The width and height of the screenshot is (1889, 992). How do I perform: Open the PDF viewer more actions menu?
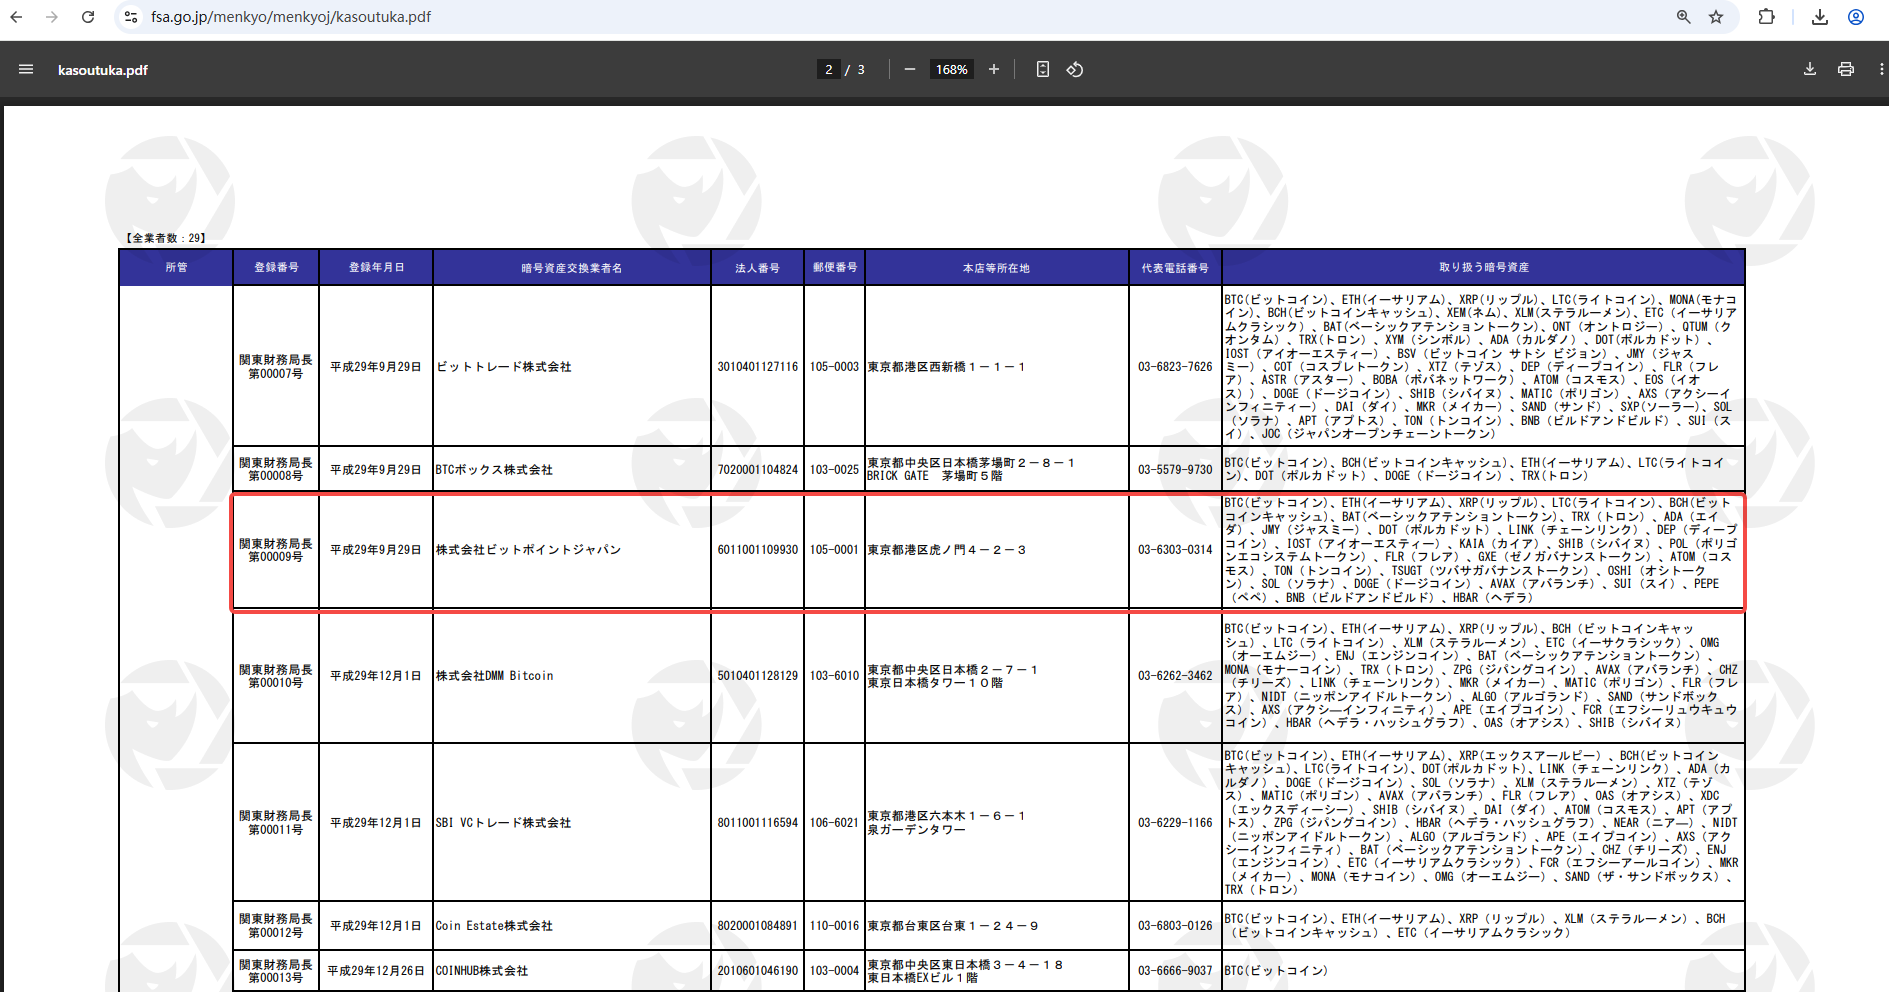1881,69
